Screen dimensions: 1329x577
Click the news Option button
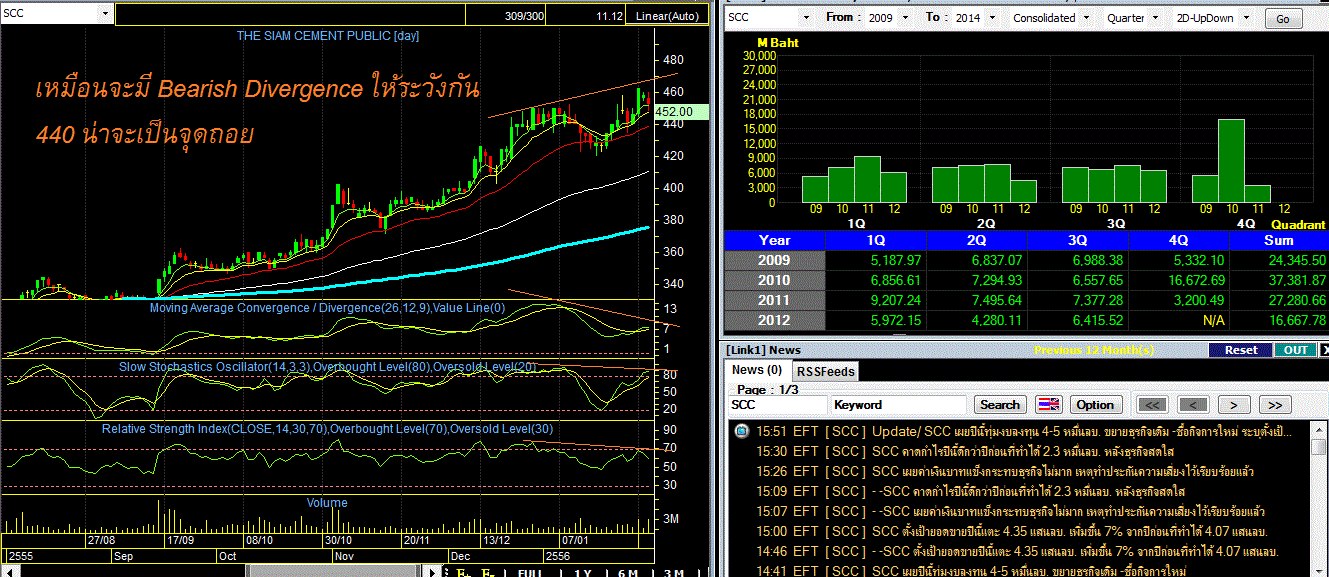pyautogui.click(x=1095, y=405)
